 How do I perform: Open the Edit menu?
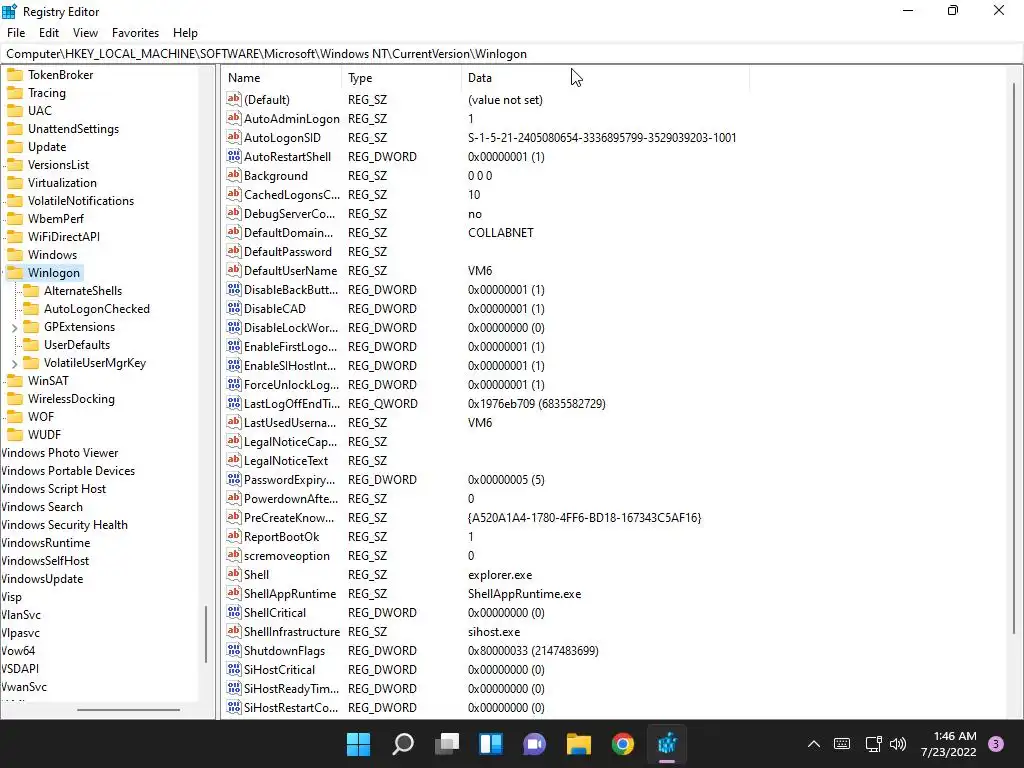(x=48, y=33)
